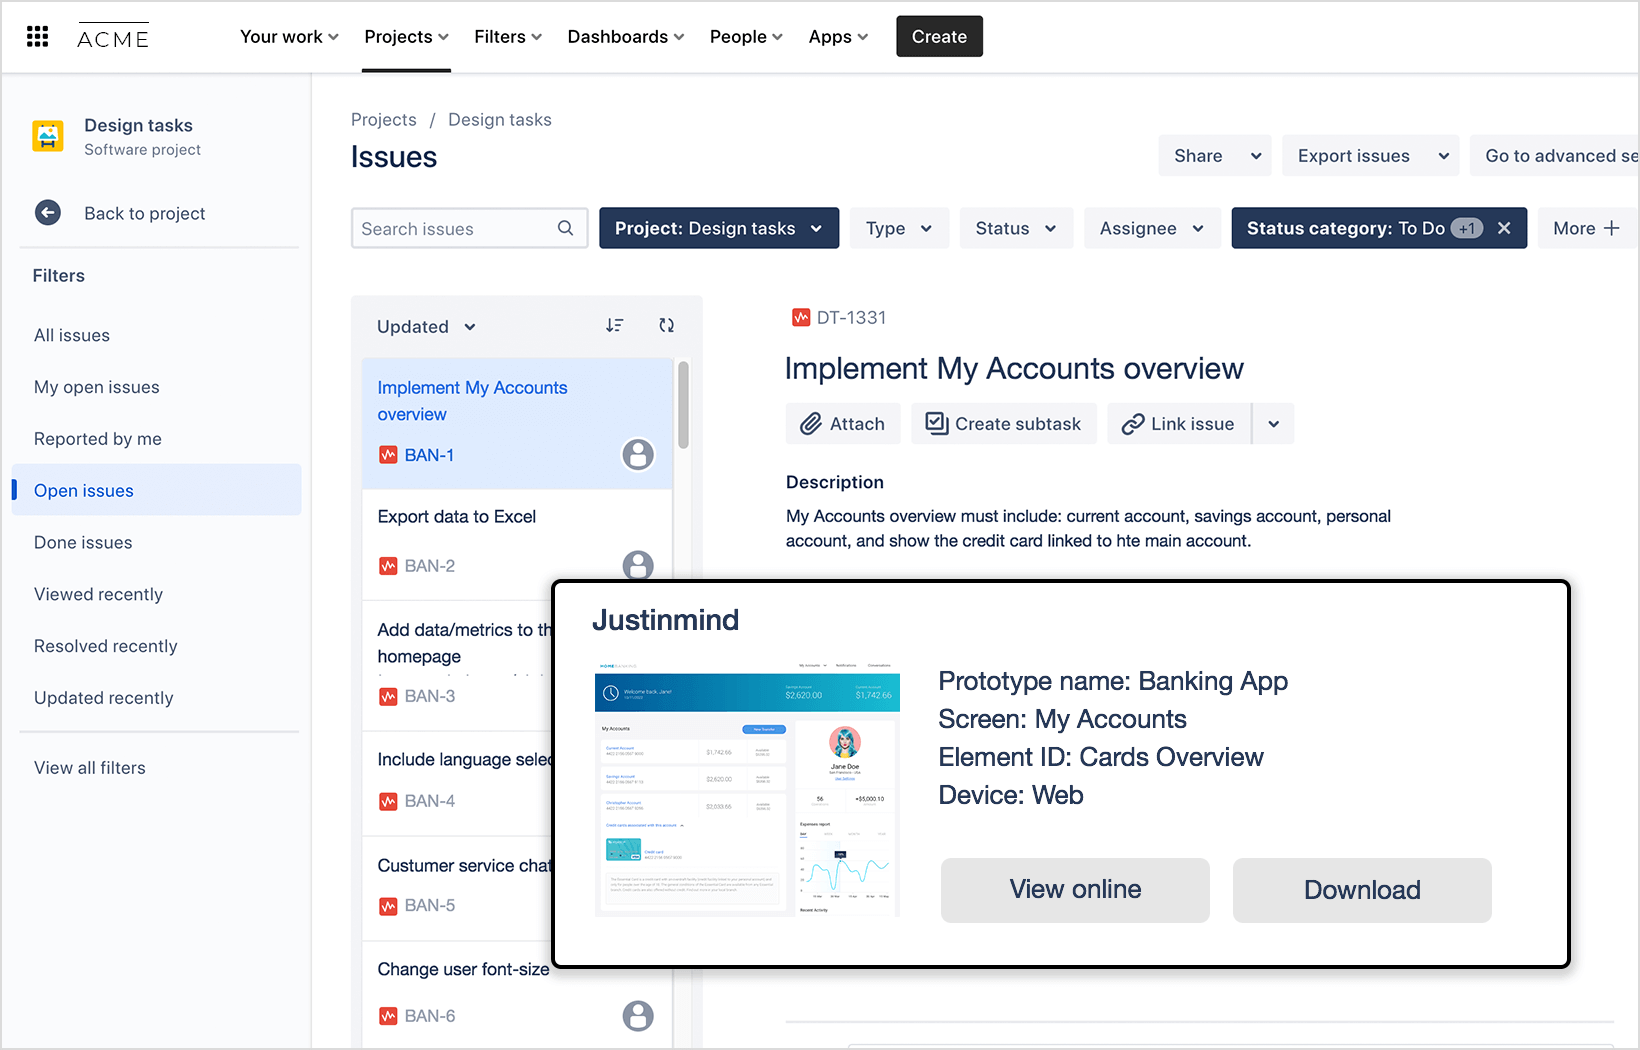
Task: Open issue Export data to Excel
Action: coord(457,516)
